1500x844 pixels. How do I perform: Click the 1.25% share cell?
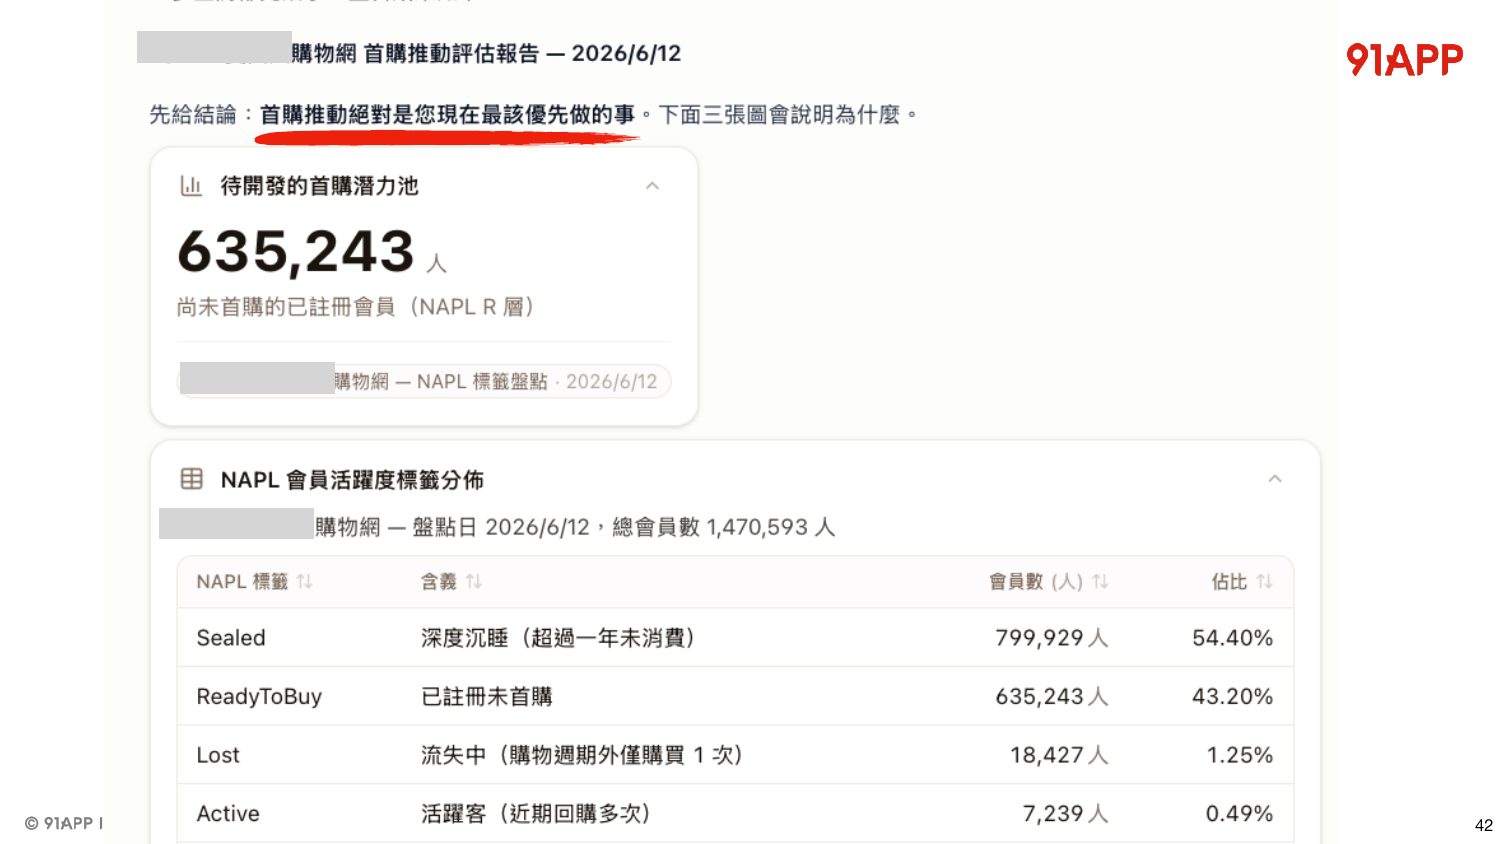tap(1239, 755)
